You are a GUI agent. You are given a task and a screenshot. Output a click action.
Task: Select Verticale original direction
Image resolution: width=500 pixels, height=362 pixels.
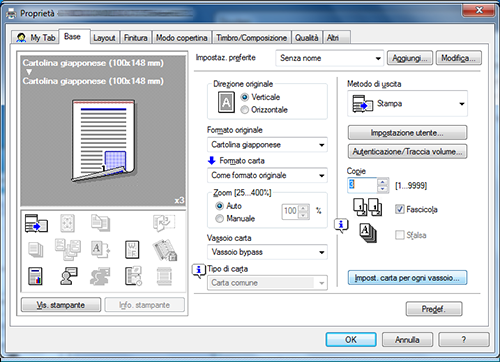[245, 97]
